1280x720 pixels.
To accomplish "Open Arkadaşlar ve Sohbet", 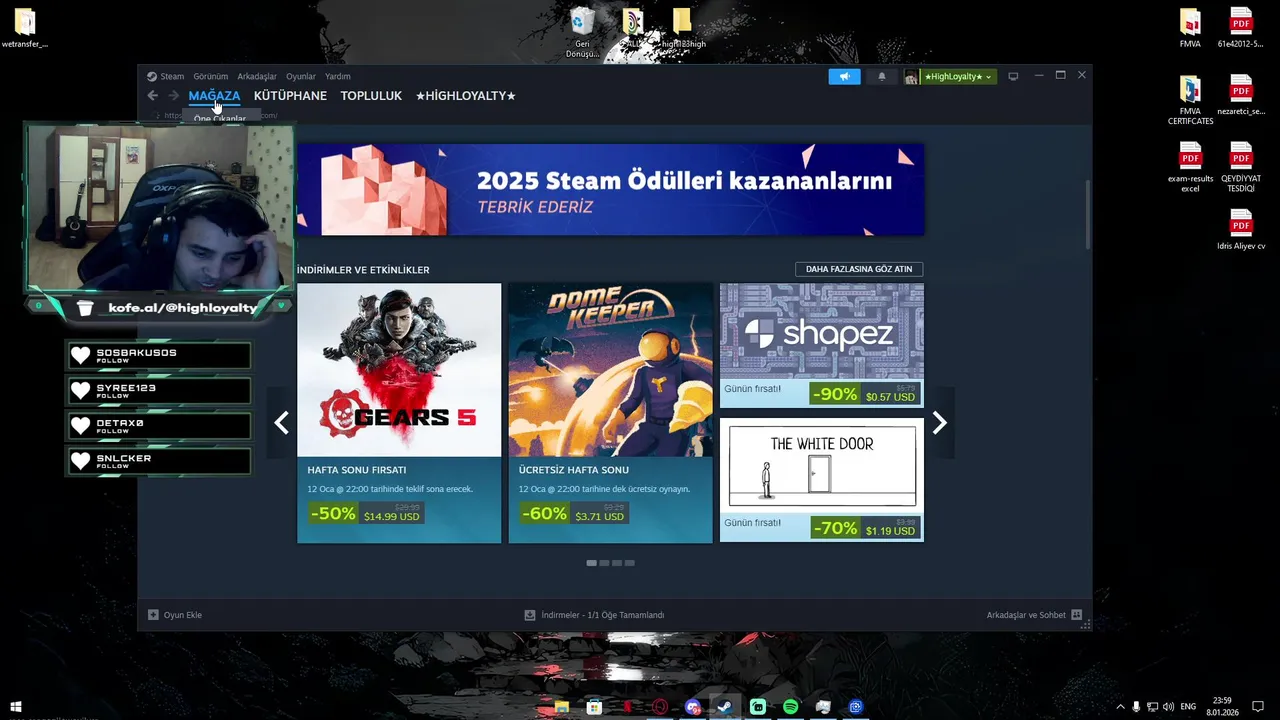I will [1034, 615].
